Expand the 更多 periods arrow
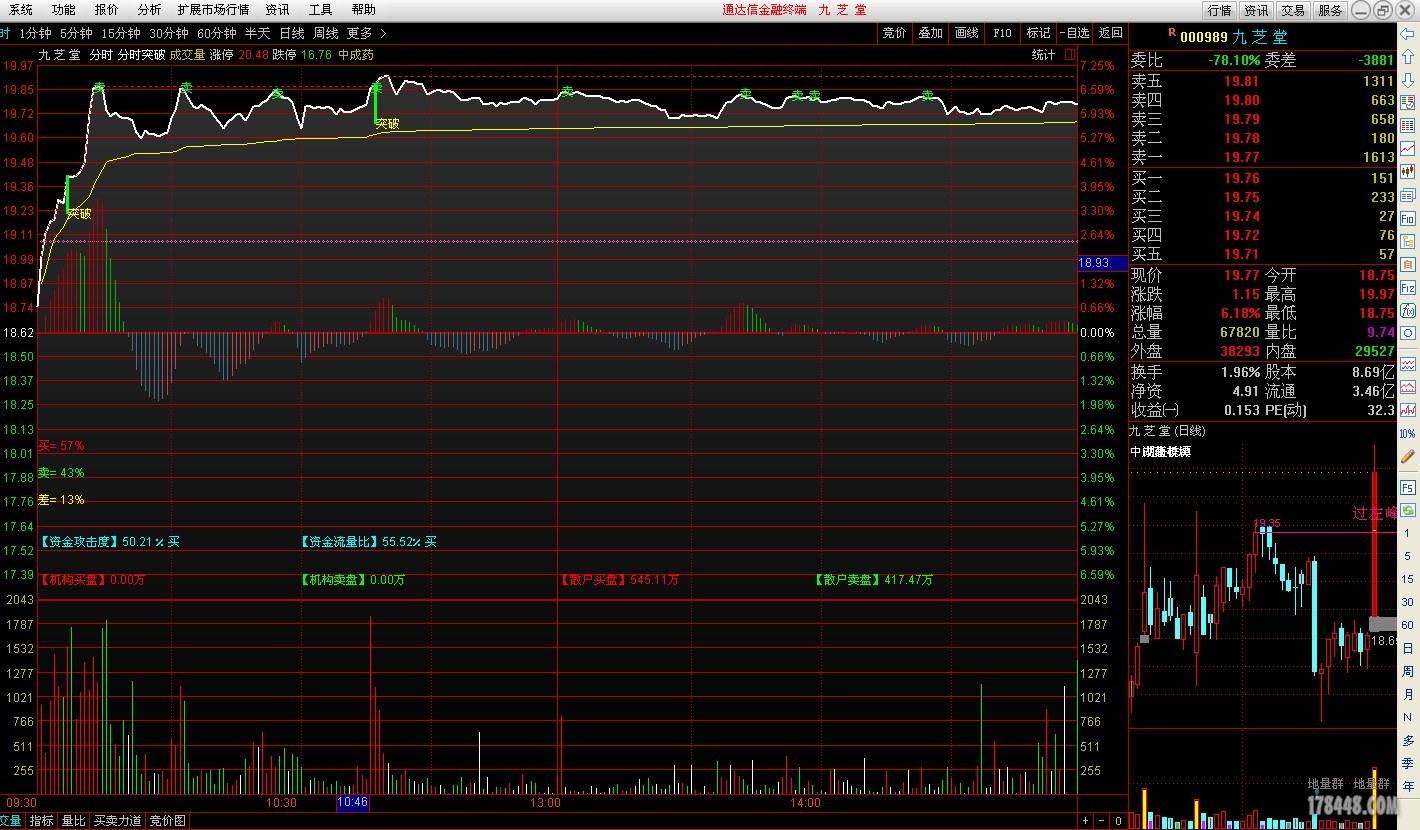 click(384, 33)
